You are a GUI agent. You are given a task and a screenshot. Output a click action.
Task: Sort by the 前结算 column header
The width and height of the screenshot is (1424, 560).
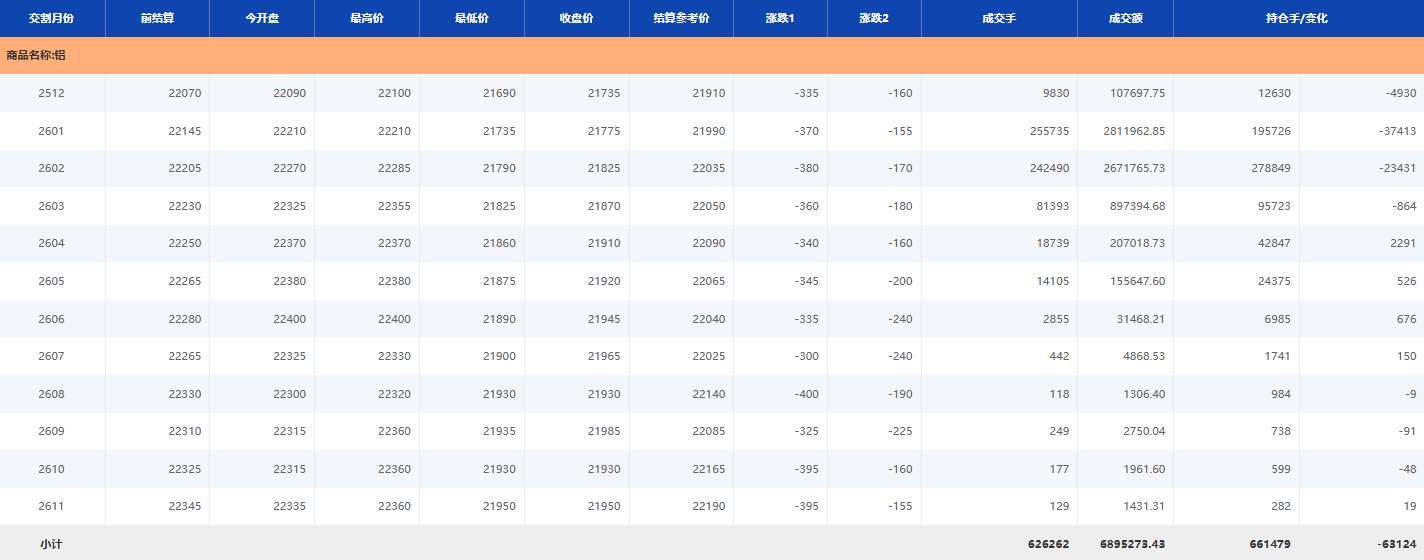pyautogui.click(x=157, y=19)
